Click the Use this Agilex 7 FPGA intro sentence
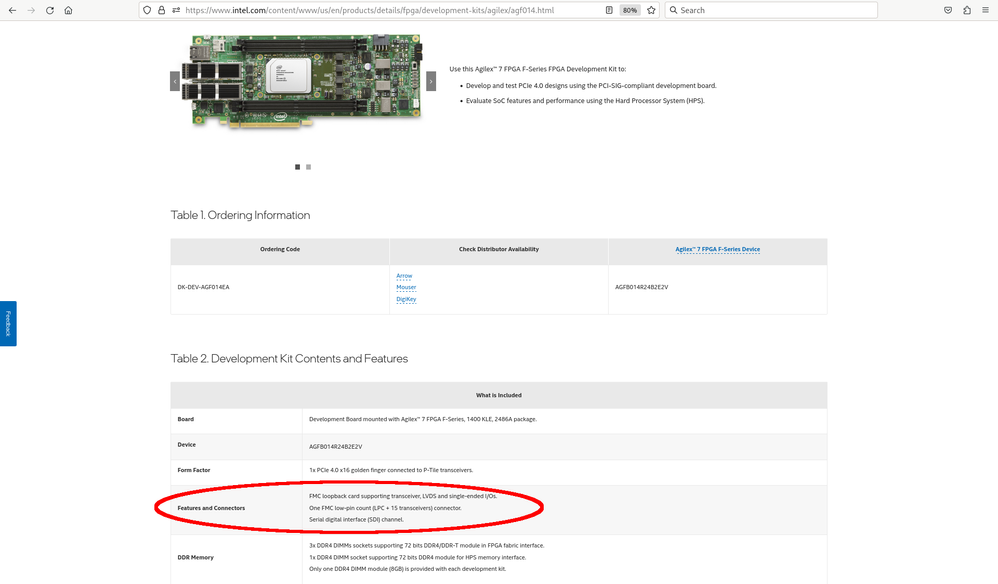 coord(538,69)
